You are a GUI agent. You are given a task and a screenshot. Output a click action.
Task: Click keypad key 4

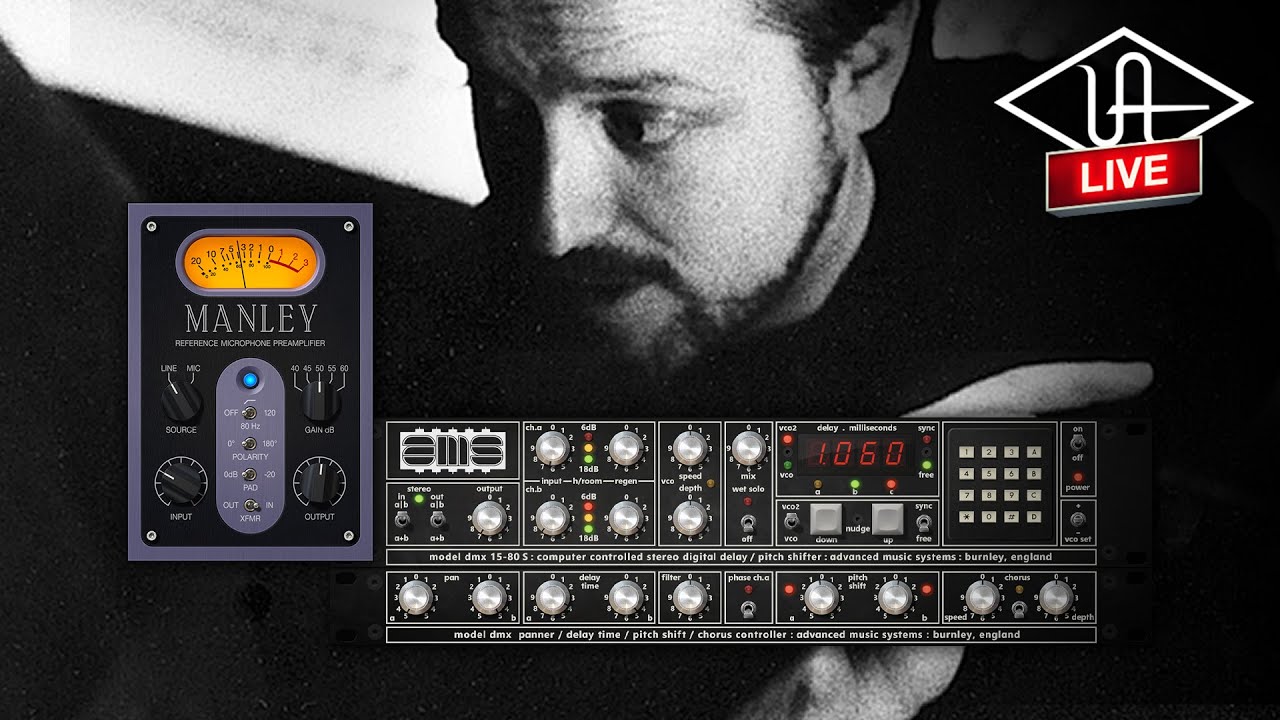[x=967, y=474]
